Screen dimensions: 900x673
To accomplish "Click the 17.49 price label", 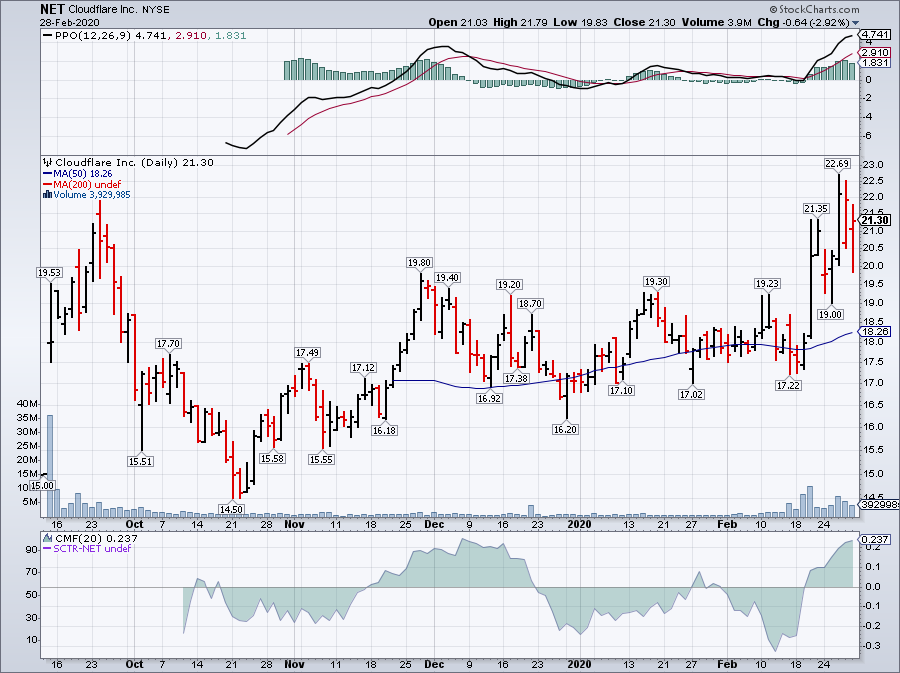I will 308,353.
